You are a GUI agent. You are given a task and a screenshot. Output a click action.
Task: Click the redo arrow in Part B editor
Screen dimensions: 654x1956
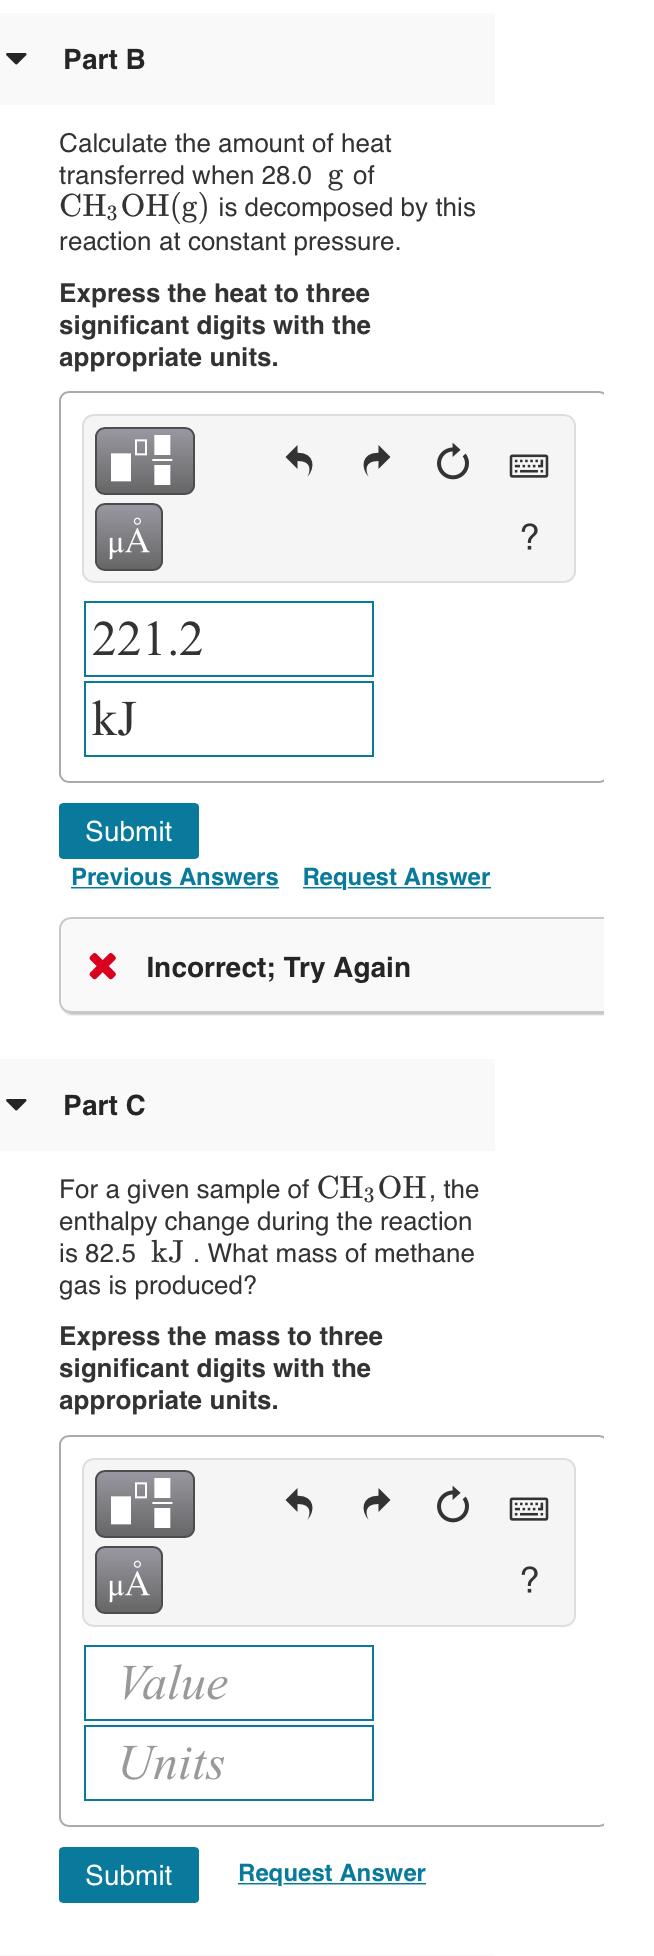tap(376, 462)
